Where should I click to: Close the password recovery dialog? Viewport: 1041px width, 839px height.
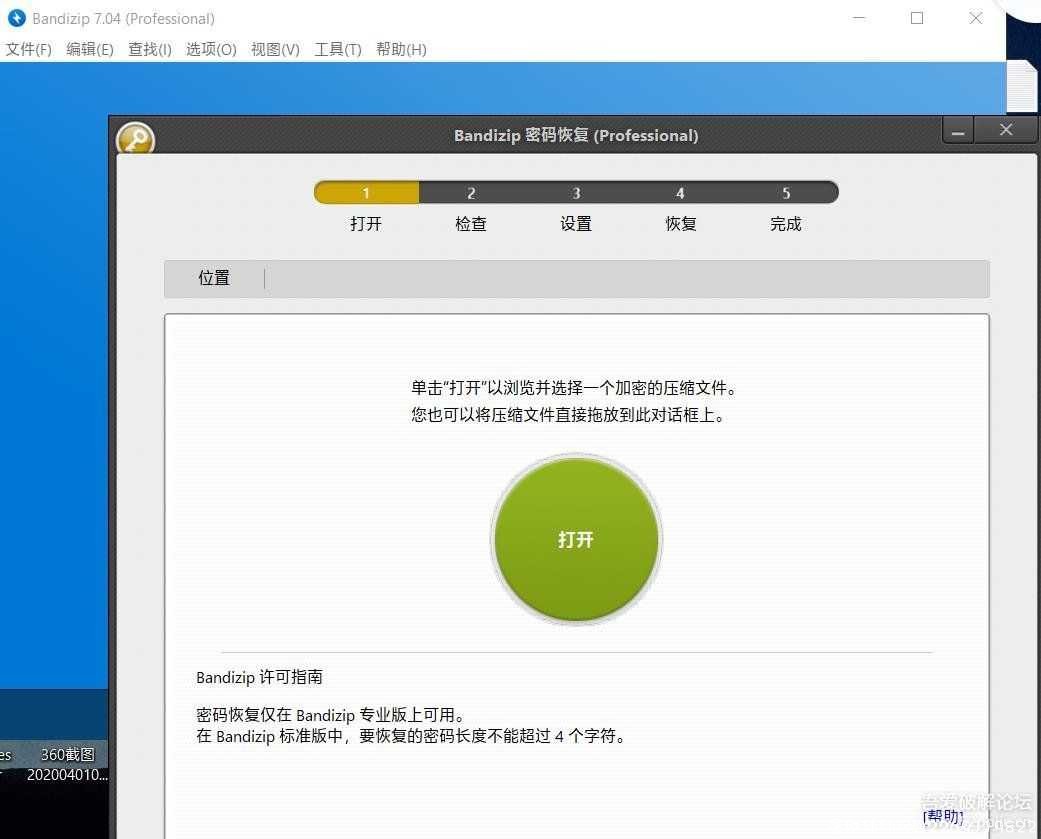click(1006, 130)
